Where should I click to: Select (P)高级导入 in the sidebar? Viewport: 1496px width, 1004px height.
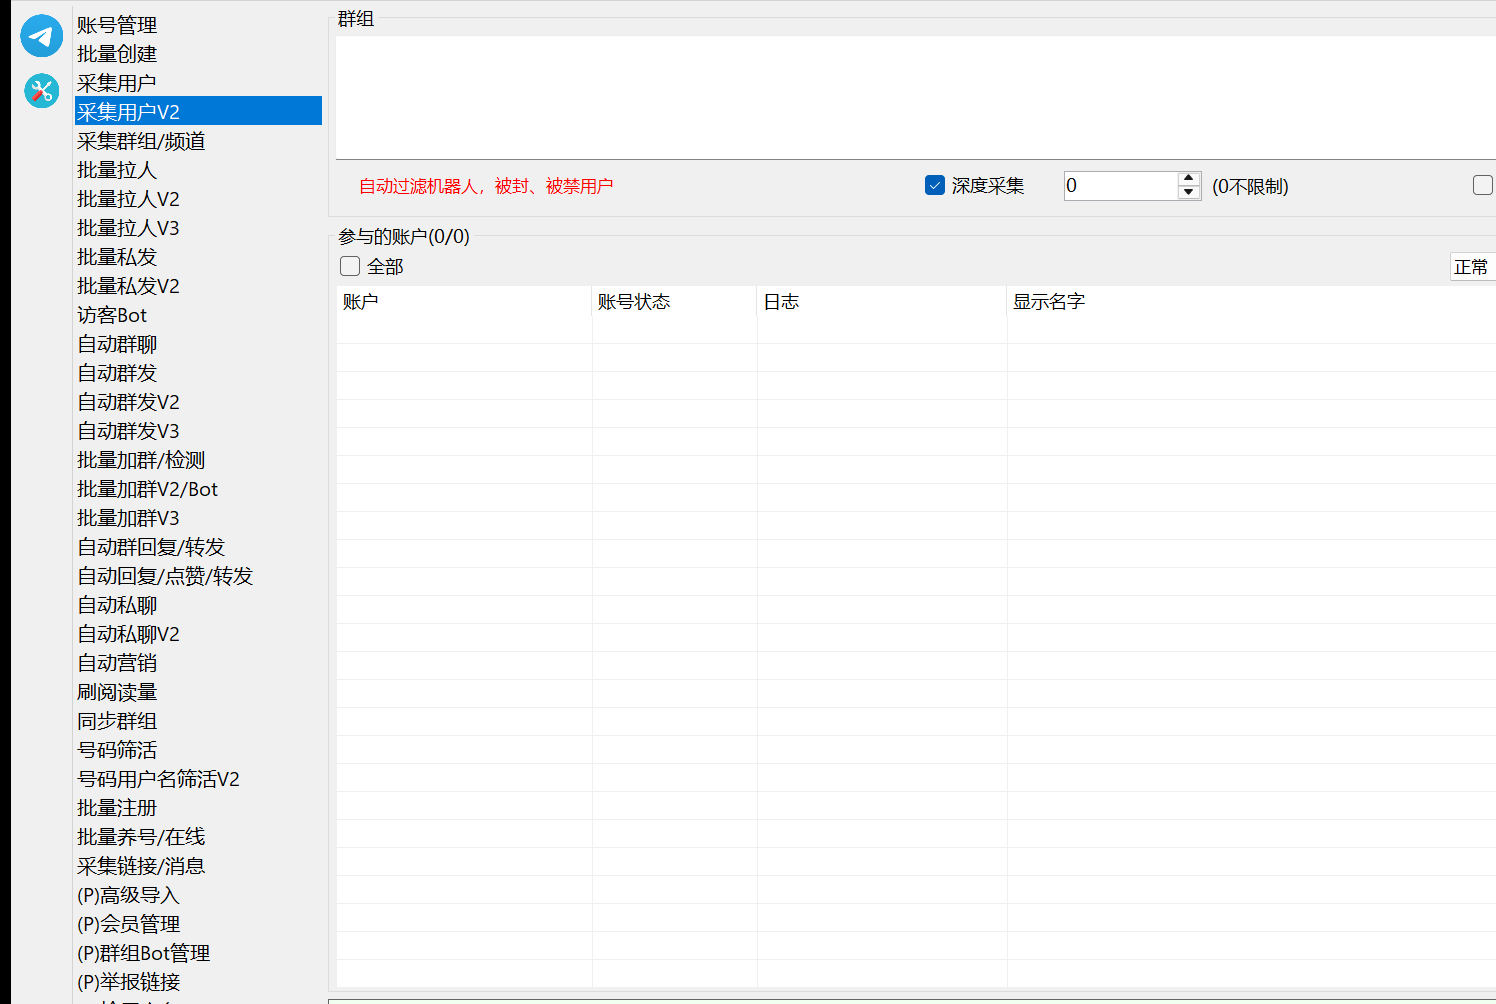[198, 895]
